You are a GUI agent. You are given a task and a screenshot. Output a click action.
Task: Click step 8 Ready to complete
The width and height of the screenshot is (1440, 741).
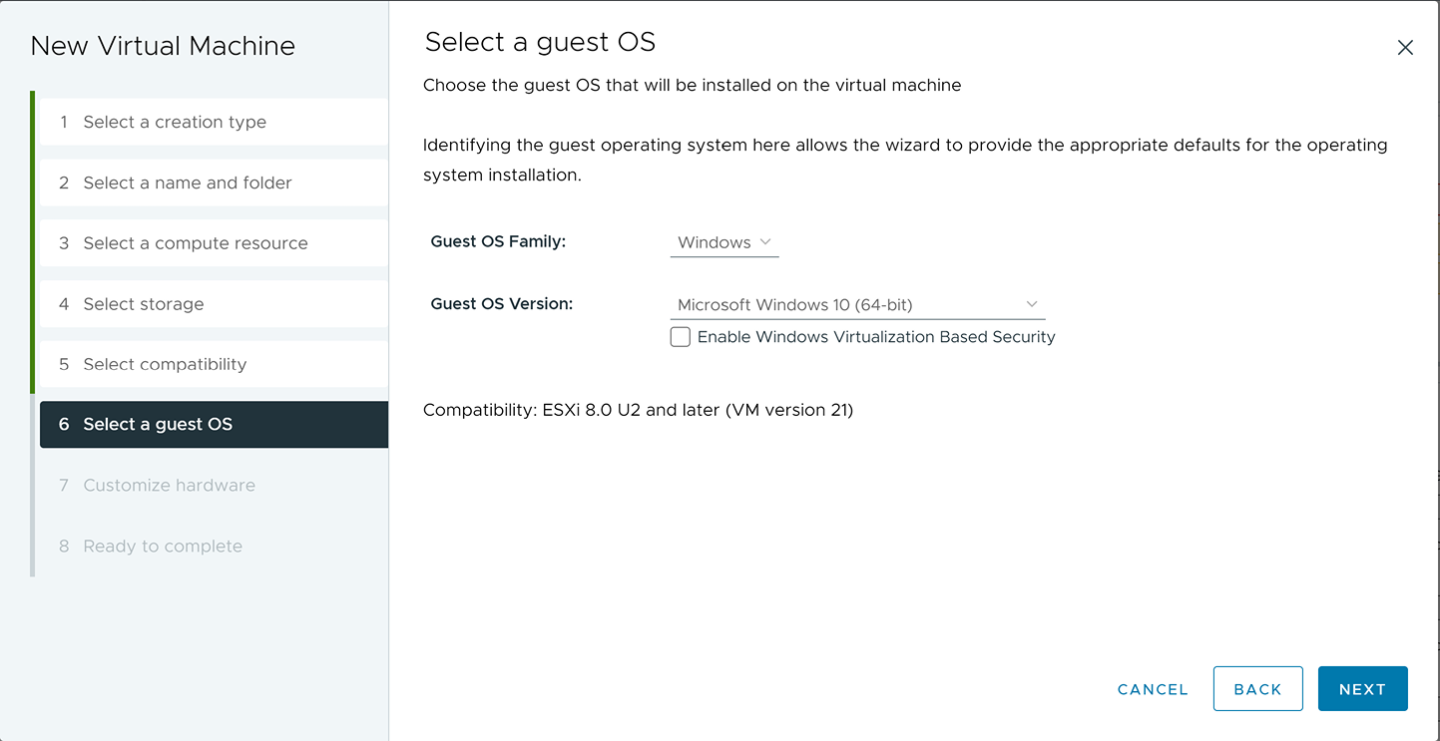click(x=162, y=546)
